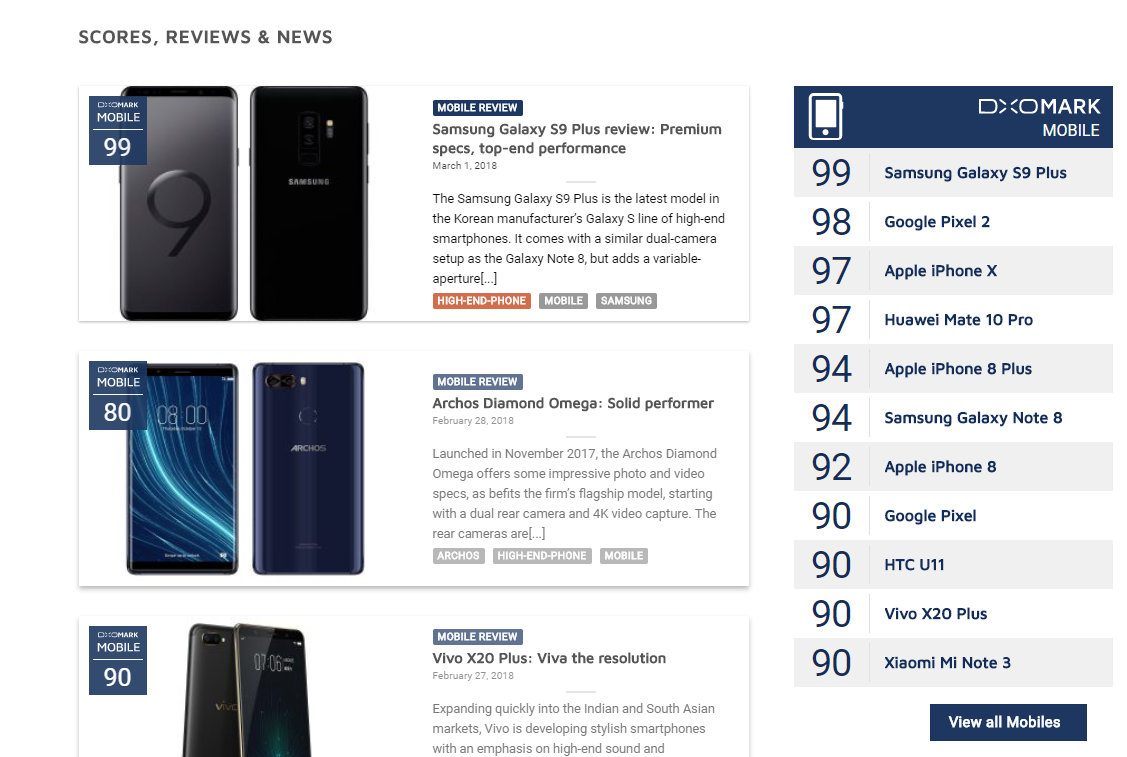Open Archos Diamond Omega review headline
Screen dimensions: 1127x757
573,403
